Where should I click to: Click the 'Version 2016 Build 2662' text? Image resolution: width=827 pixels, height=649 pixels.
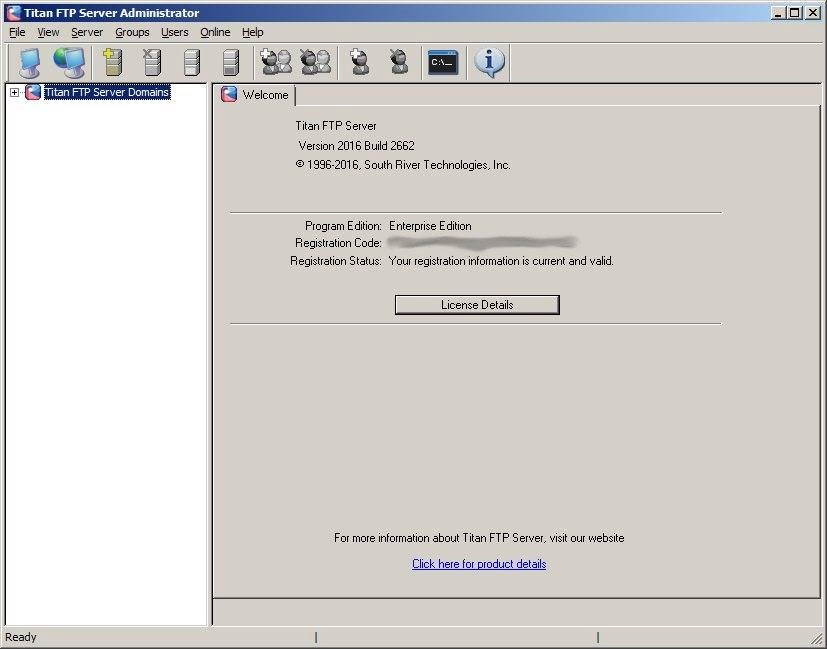[x=357, y=146]
